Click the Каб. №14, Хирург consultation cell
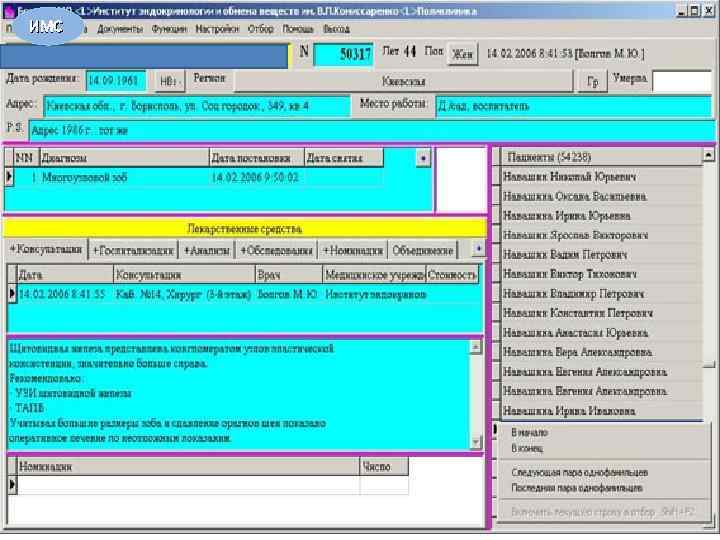720x540 pixels. point(183,294)
